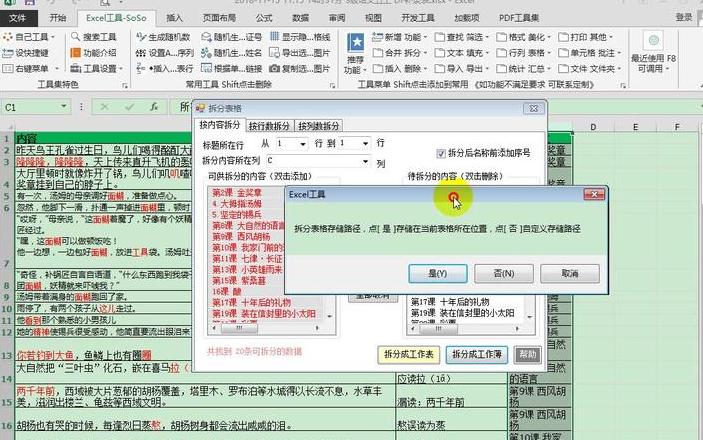Click 导出选...图片 export tool
Image resolution: width=703 pixels, height=440 pixels.
click(299, 53)
